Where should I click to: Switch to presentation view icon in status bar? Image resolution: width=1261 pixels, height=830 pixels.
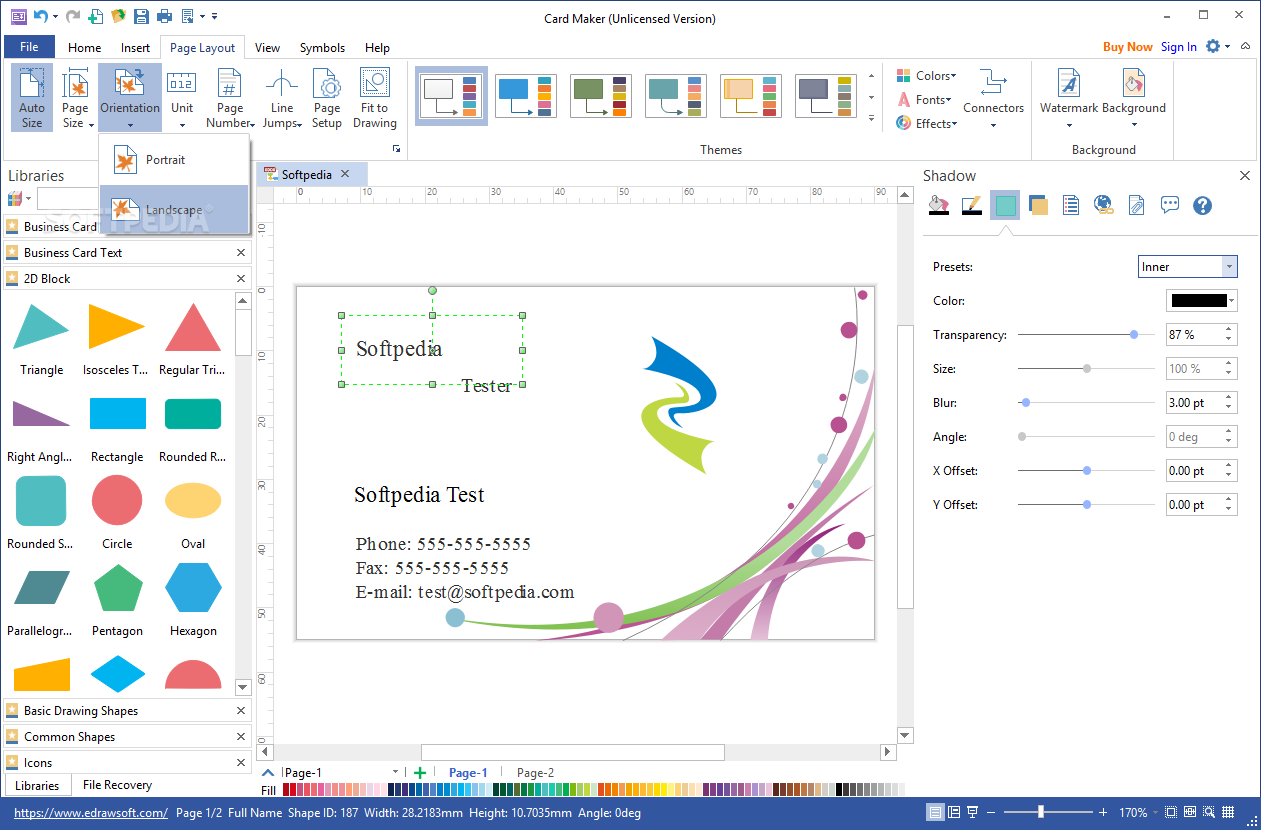pyautogui.click(x=973, y=812)
